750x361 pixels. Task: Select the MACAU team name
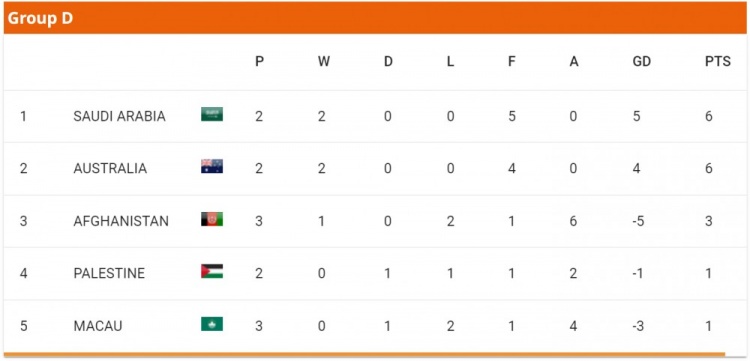98,326
